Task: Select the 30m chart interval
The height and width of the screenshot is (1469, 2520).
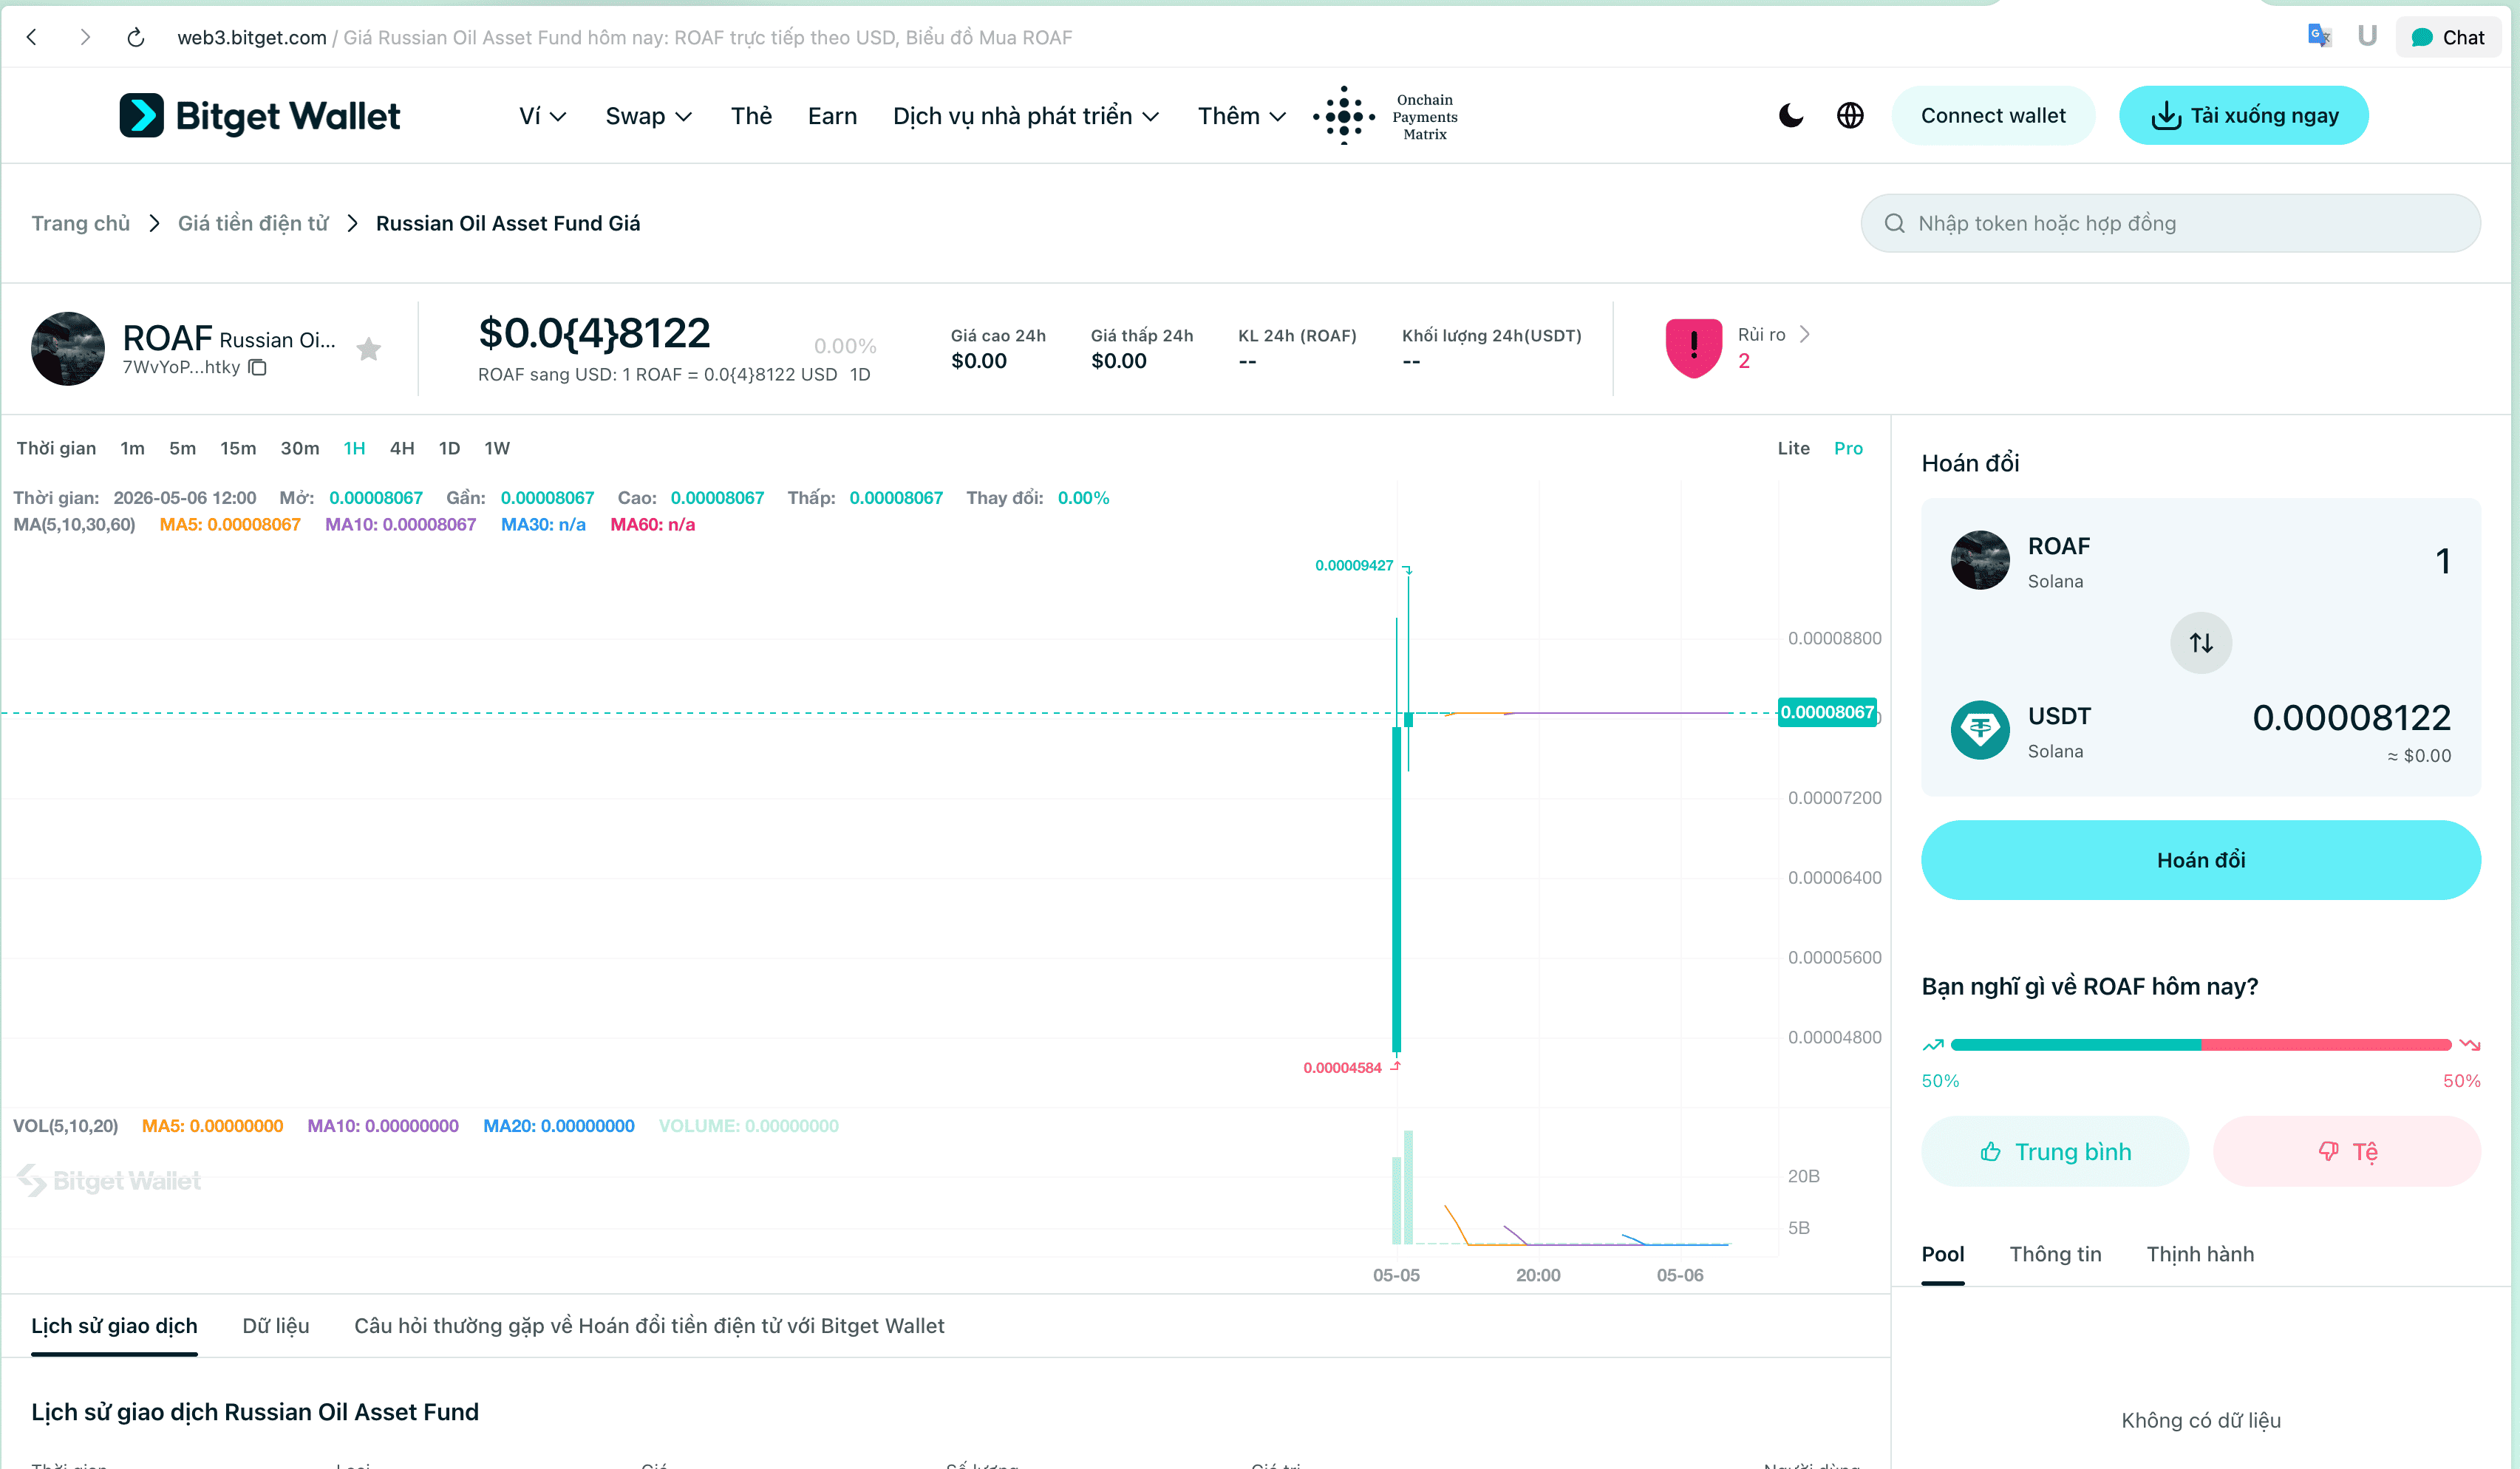Action: [300, 448]
